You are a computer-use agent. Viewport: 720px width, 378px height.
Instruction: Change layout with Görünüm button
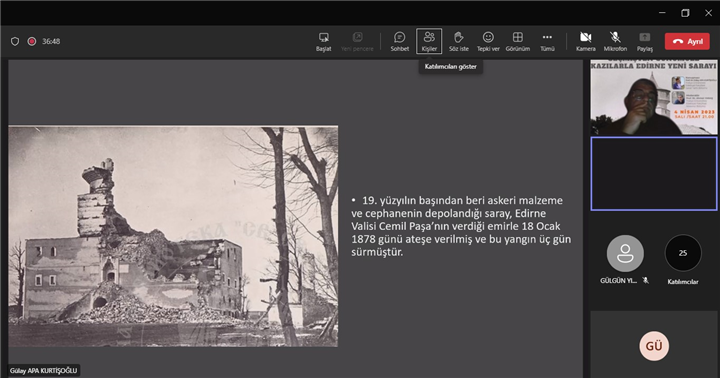[518, 41]
